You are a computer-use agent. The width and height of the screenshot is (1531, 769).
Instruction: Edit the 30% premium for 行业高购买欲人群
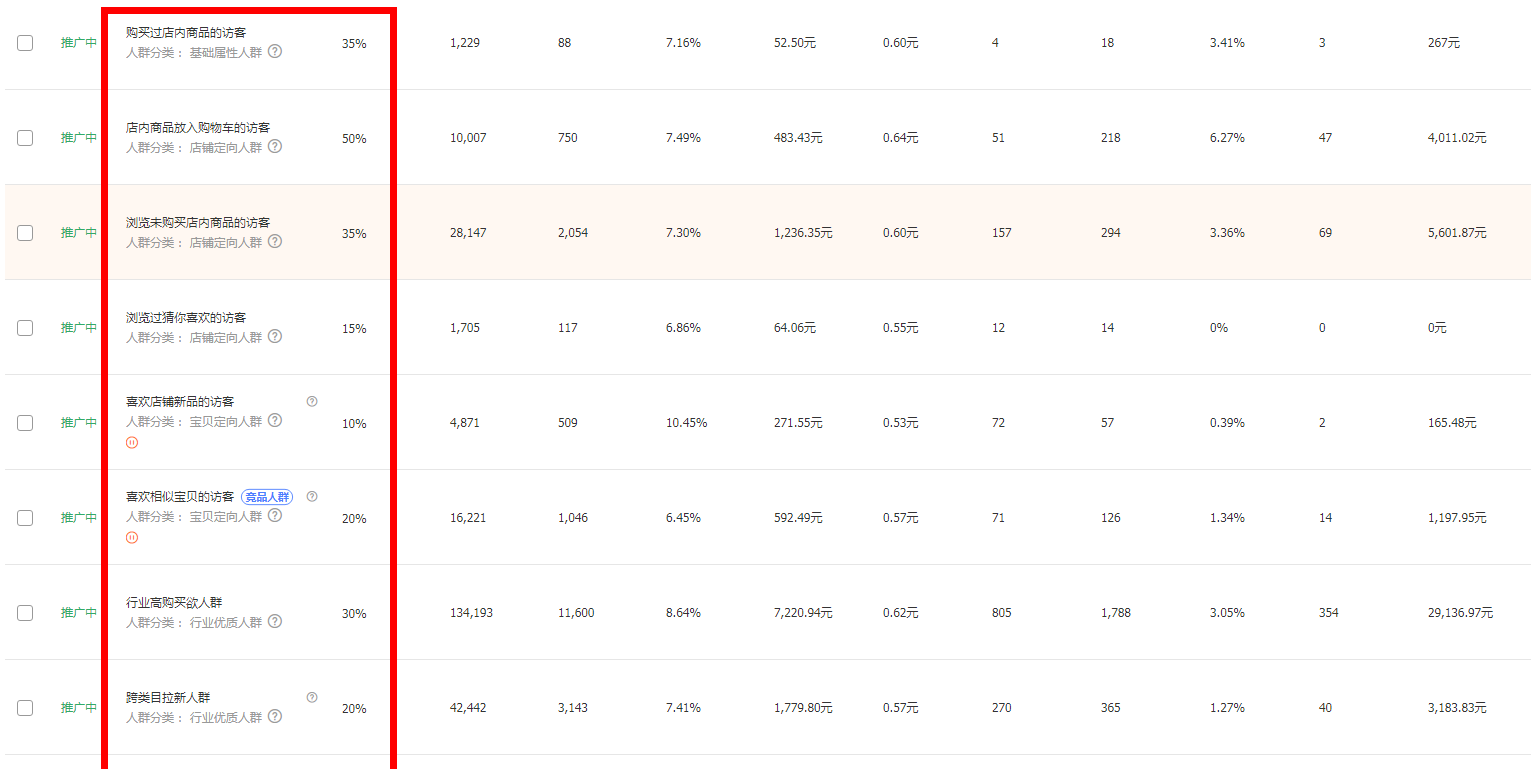[x=354, y=614]
